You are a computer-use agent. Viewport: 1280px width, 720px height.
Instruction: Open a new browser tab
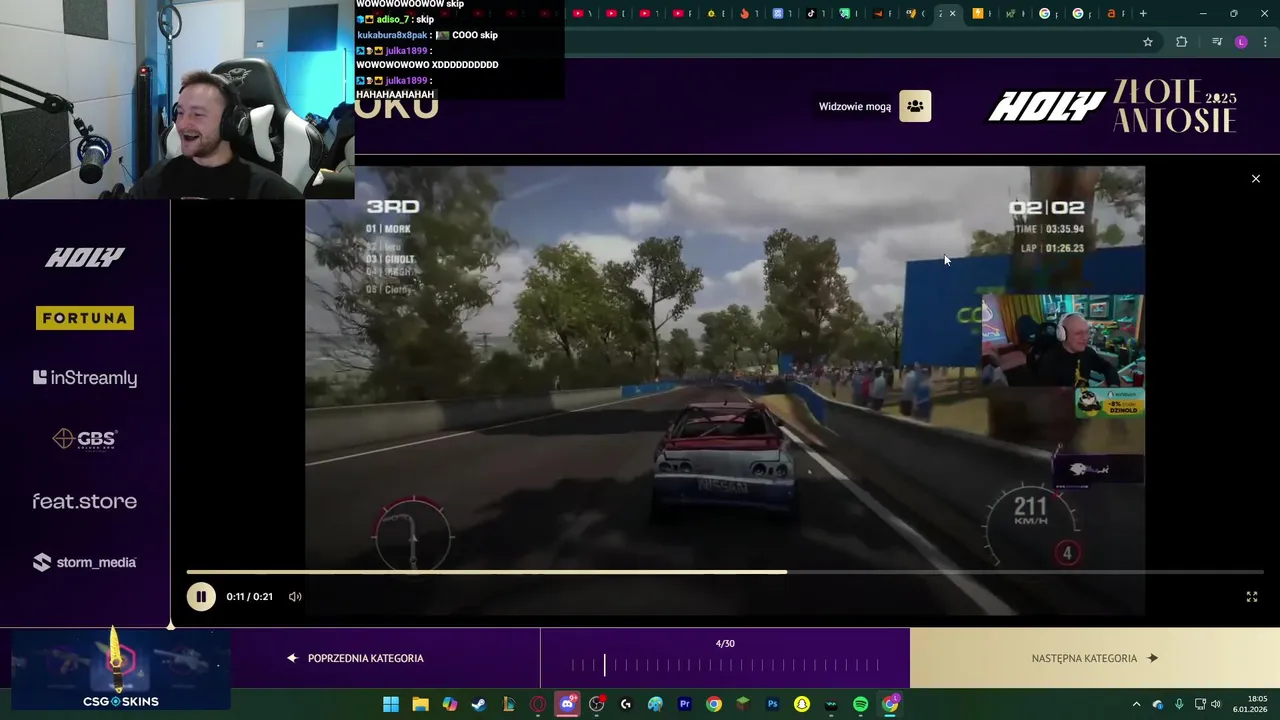(1143, 13)
